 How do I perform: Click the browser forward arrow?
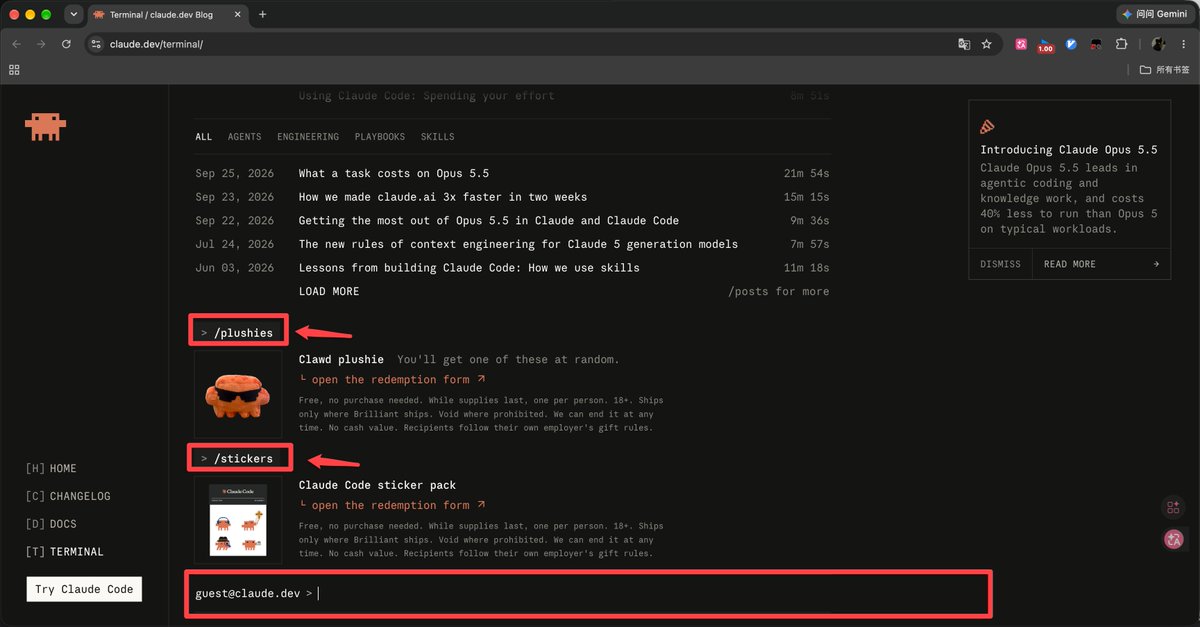[x=41, y=44]
